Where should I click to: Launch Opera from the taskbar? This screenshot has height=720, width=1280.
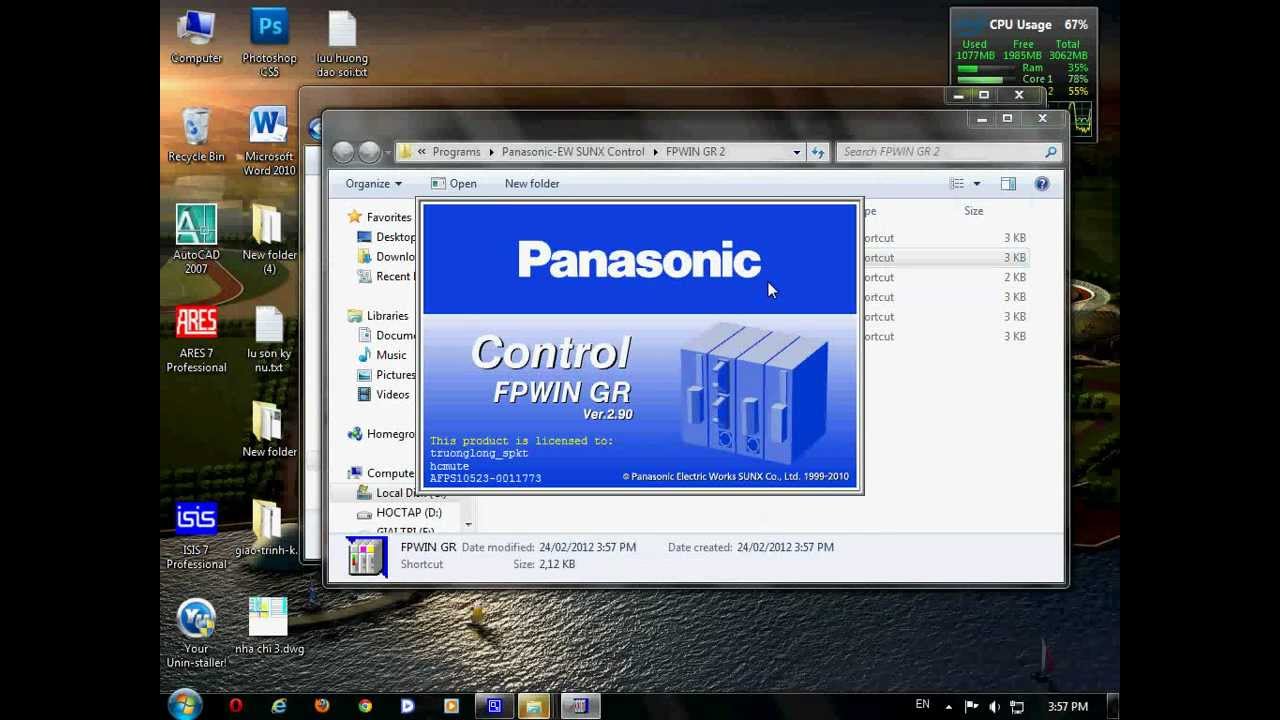pos(236,706)
